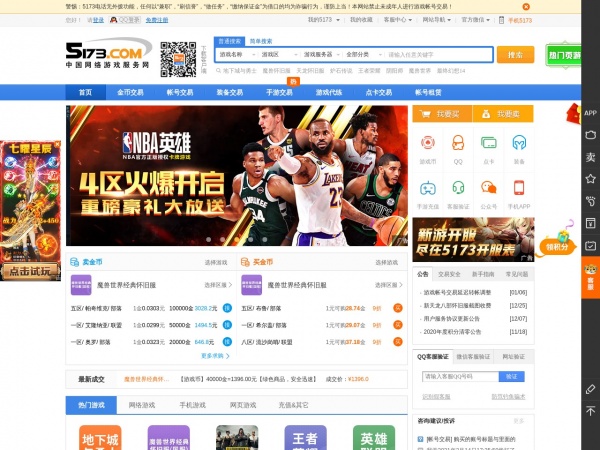Open the 公众号 WeChat icon
Screen dimensions: 600x450
[489, 188]
